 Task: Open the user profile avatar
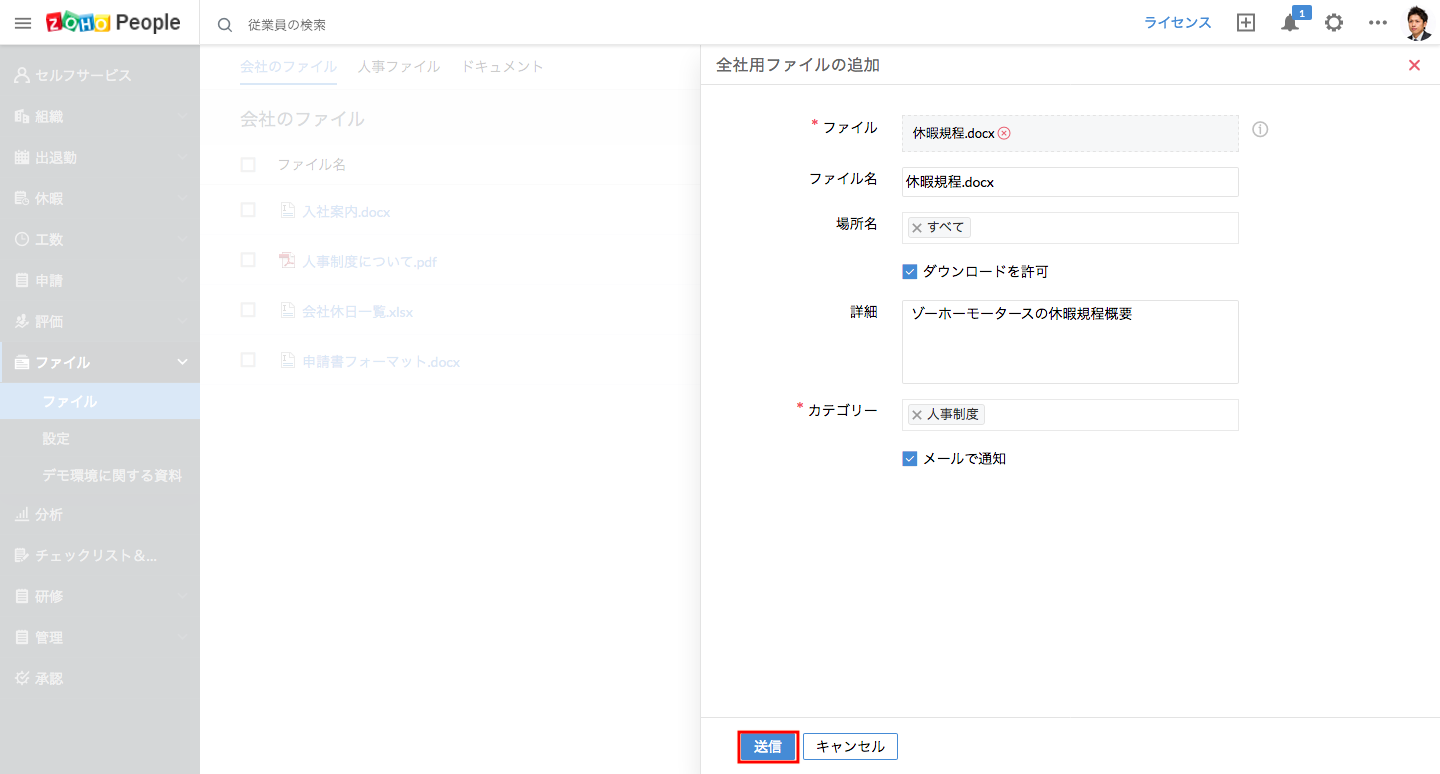tap(1417, 23)
